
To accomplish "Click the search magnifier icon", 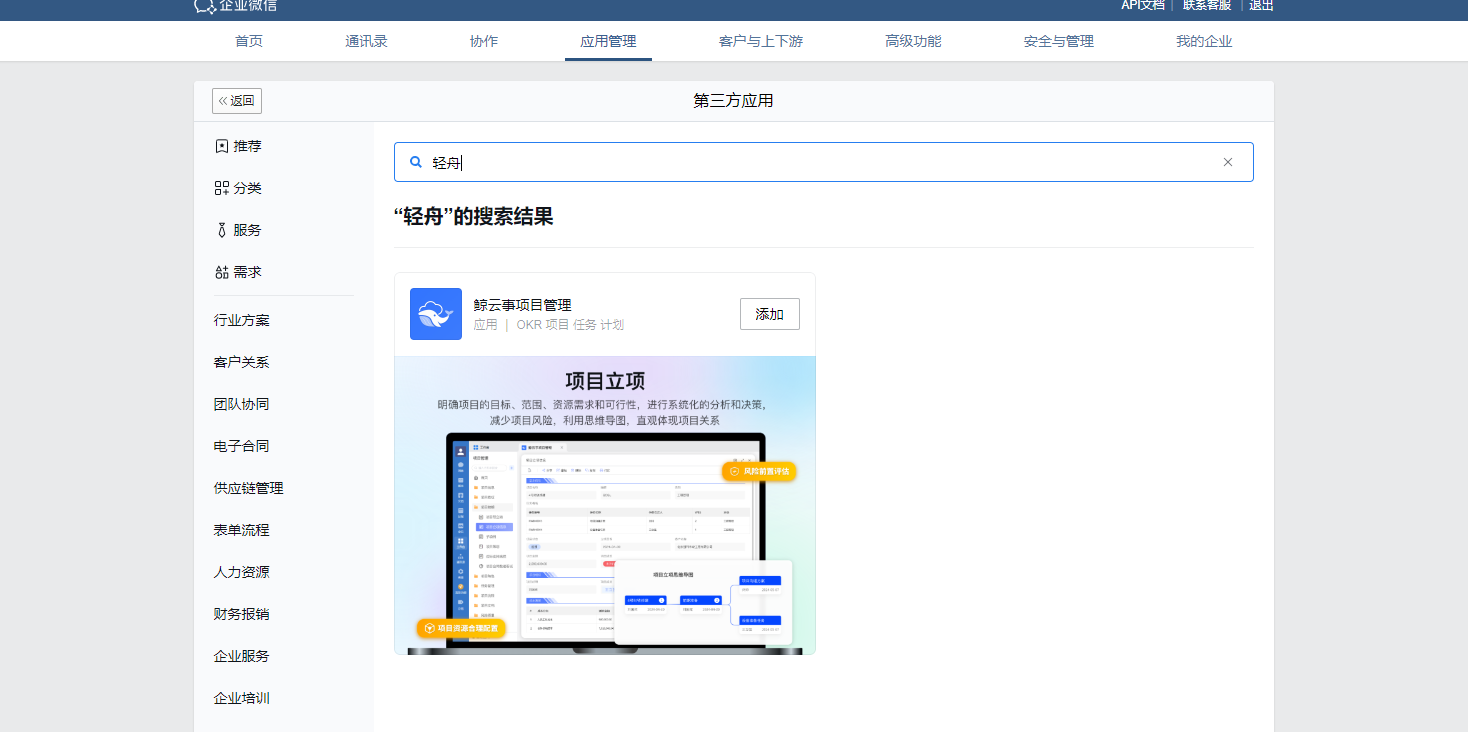I will [x=416, y=162].
